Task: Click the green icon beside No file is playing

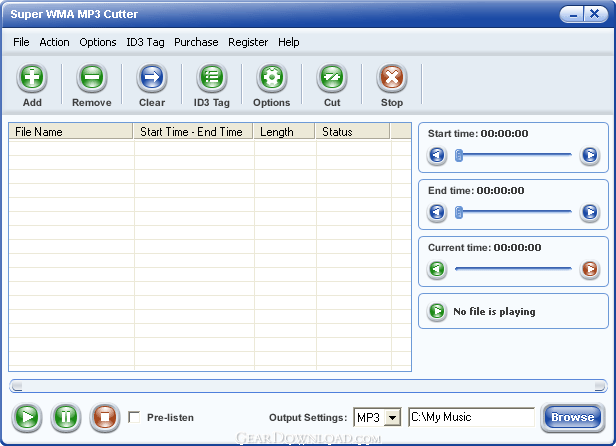Action: coord(436,311)
